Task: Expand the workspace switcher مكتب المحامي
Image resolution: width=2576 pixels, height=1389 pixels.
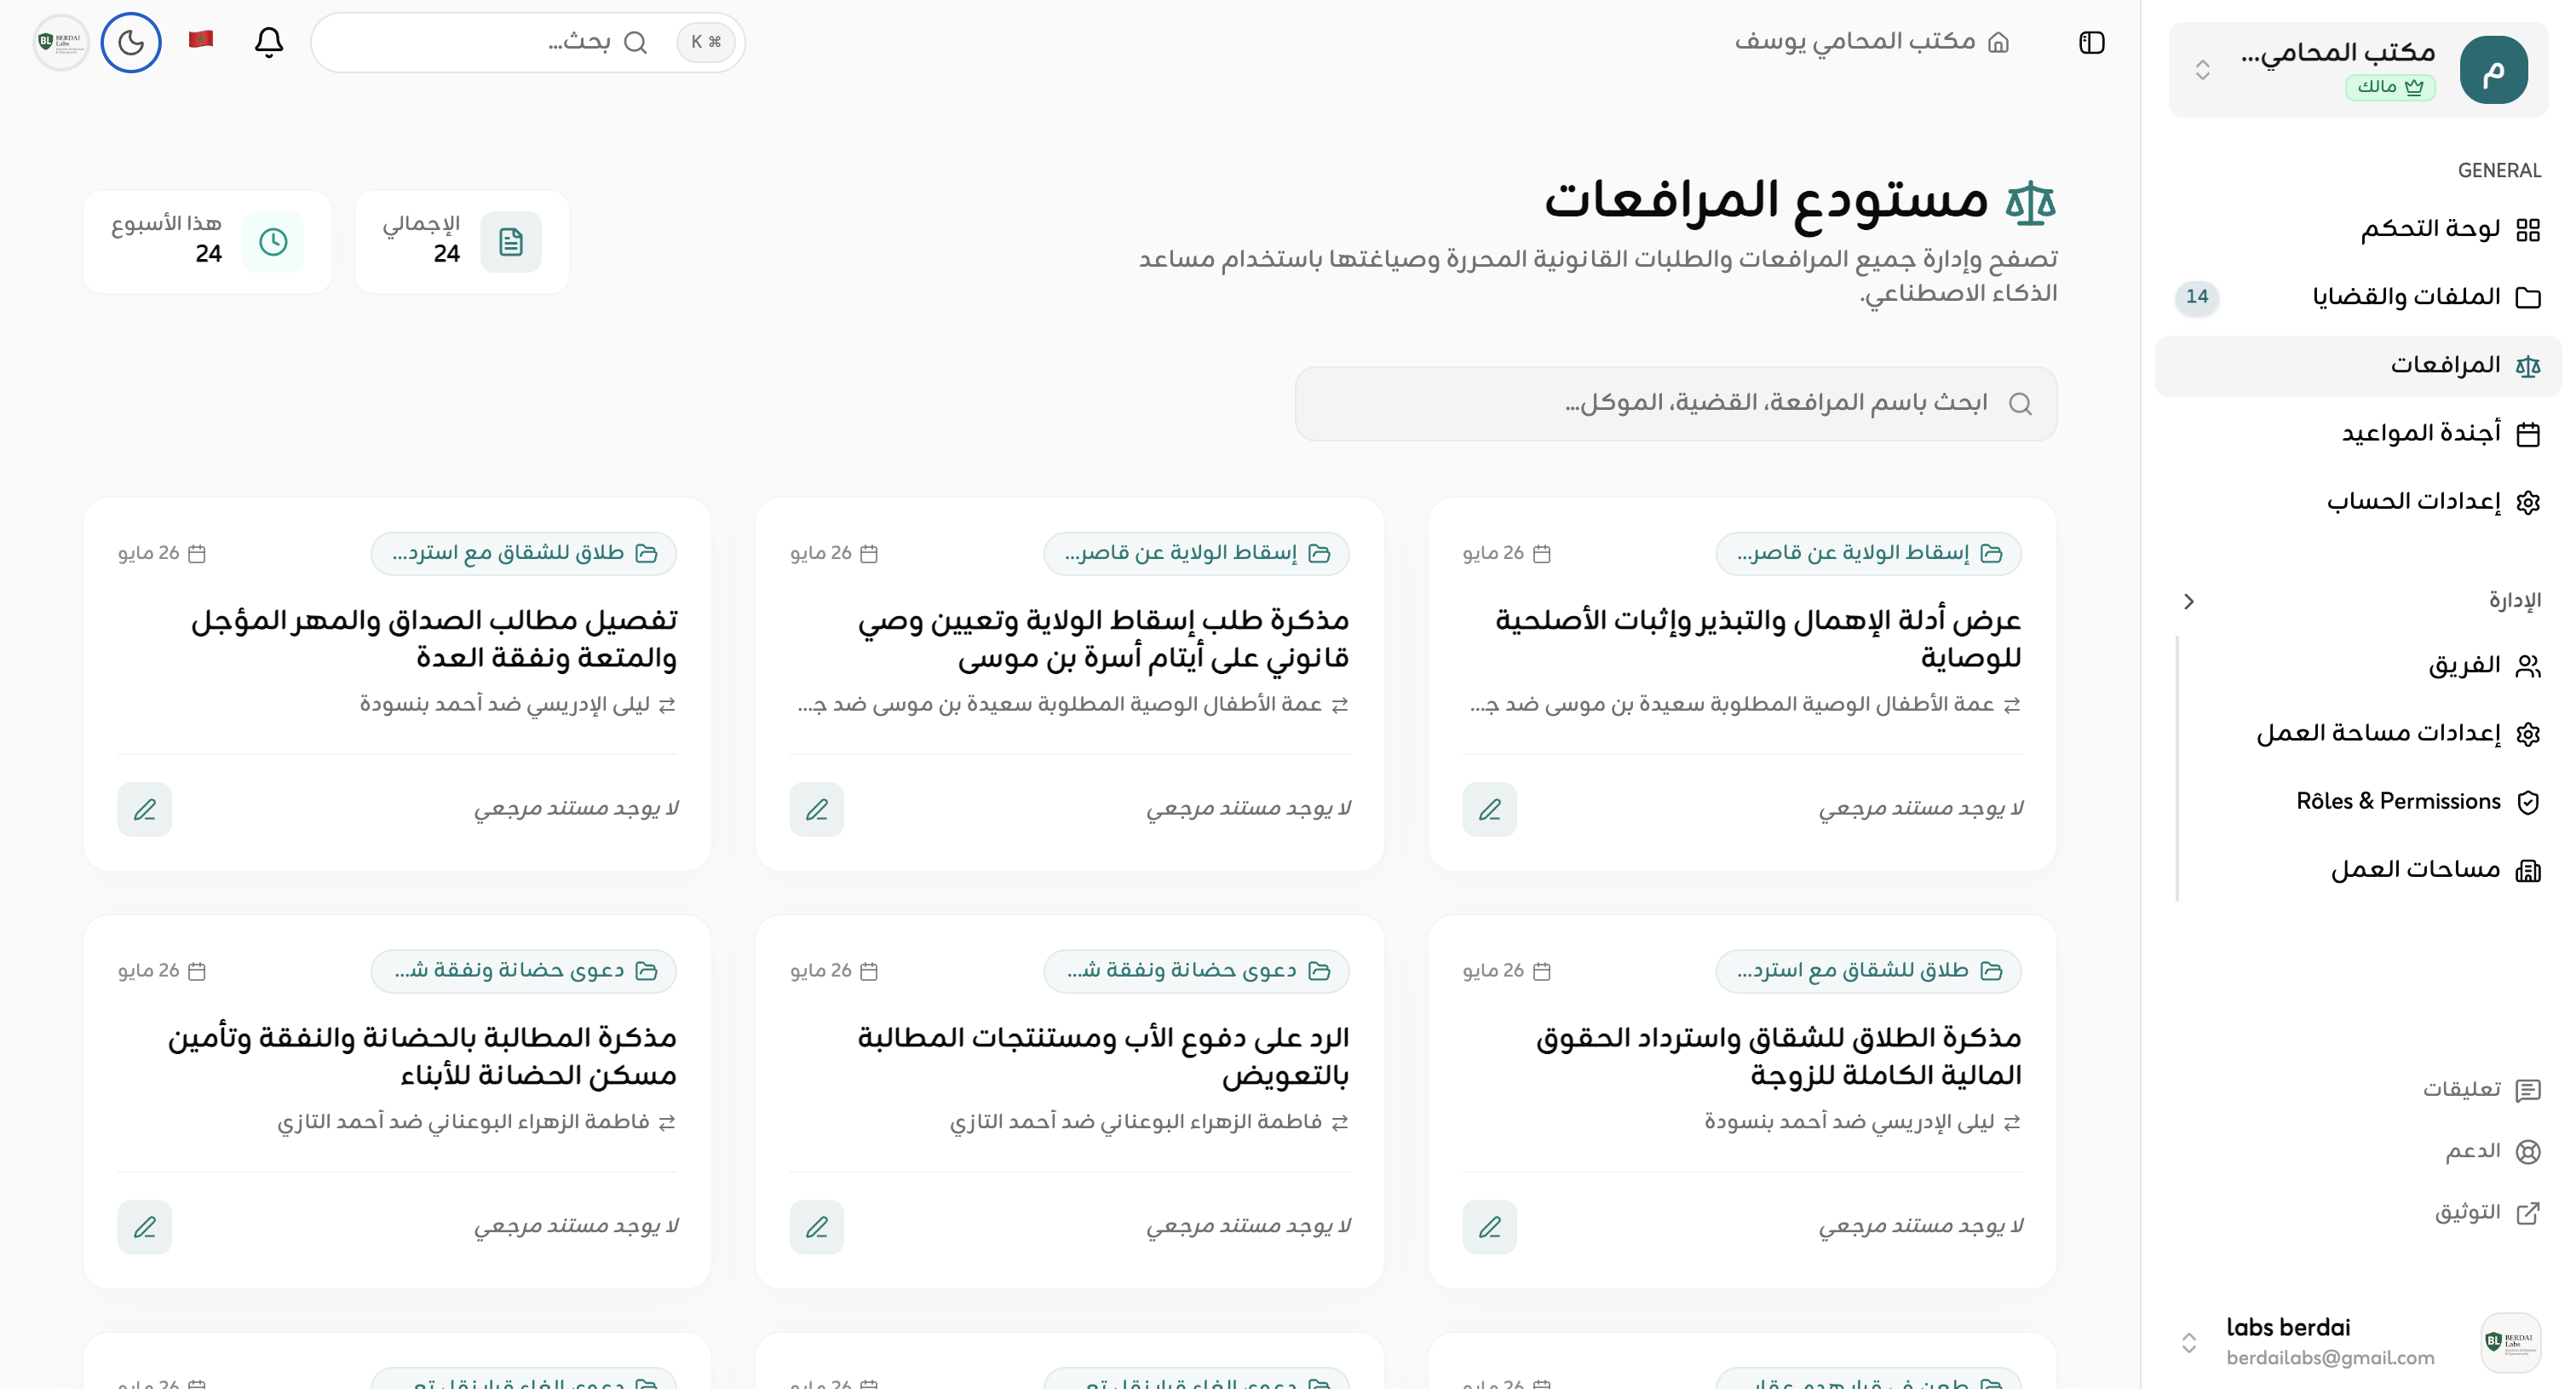Action: click(x=2358, y=69)
